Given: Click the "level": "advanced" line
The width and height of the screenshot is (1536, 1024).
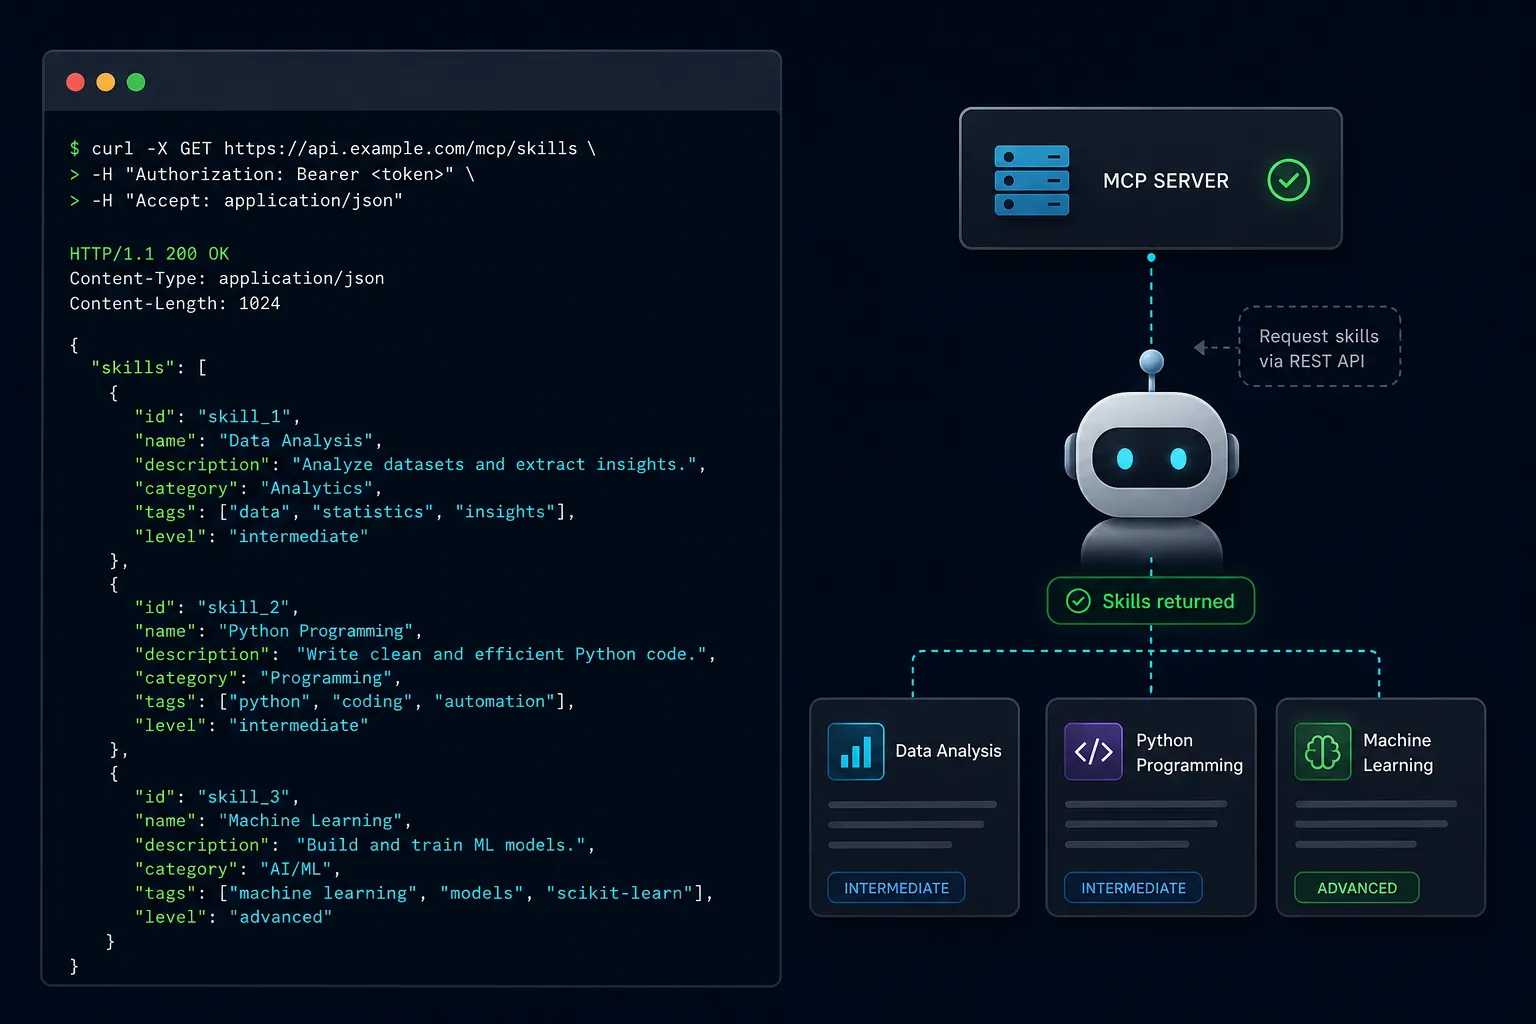Looking at the screenshot, I should click(x=233, y=917).
